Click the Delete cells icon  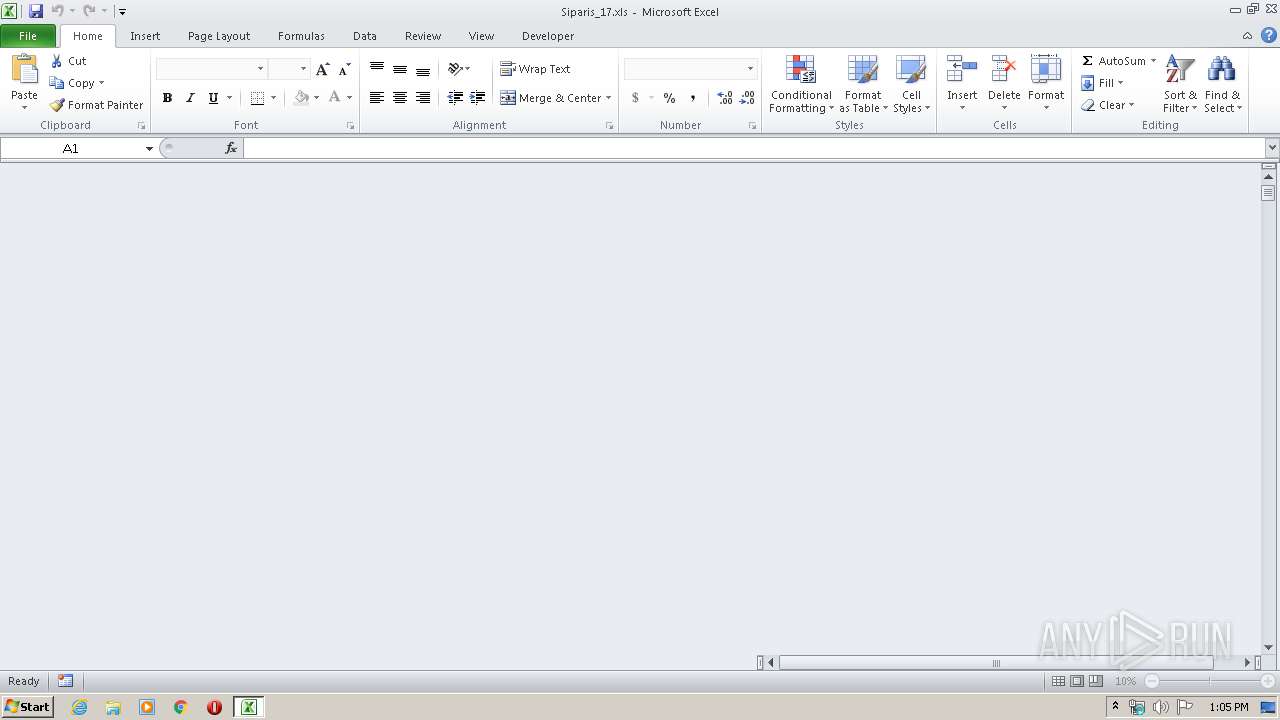(x=1004, y=69)
